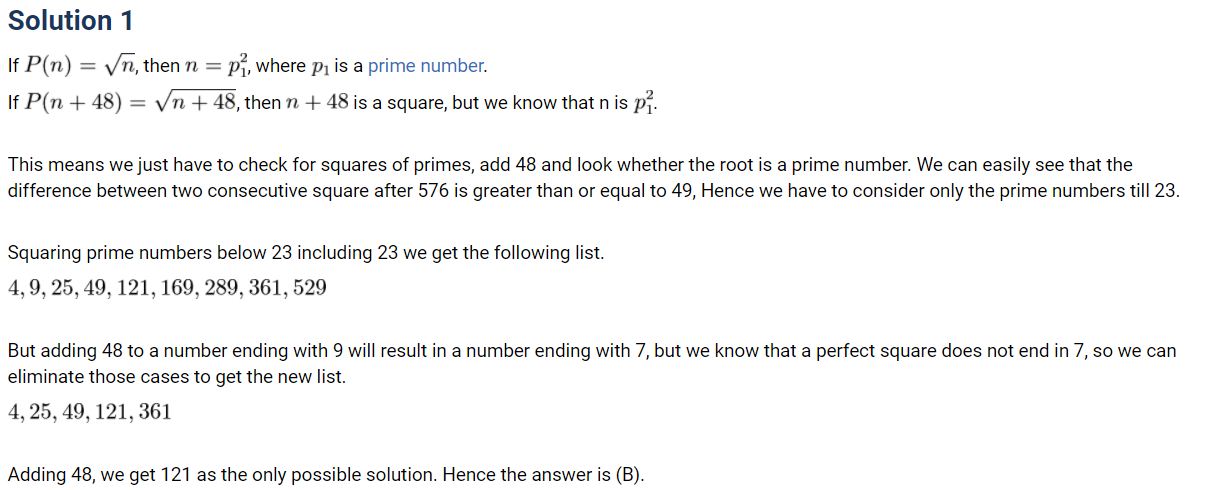1208x490 pixels.
Task: Click the sentence "Squaring prime numbers below 23"
Action: click(305, 252)
